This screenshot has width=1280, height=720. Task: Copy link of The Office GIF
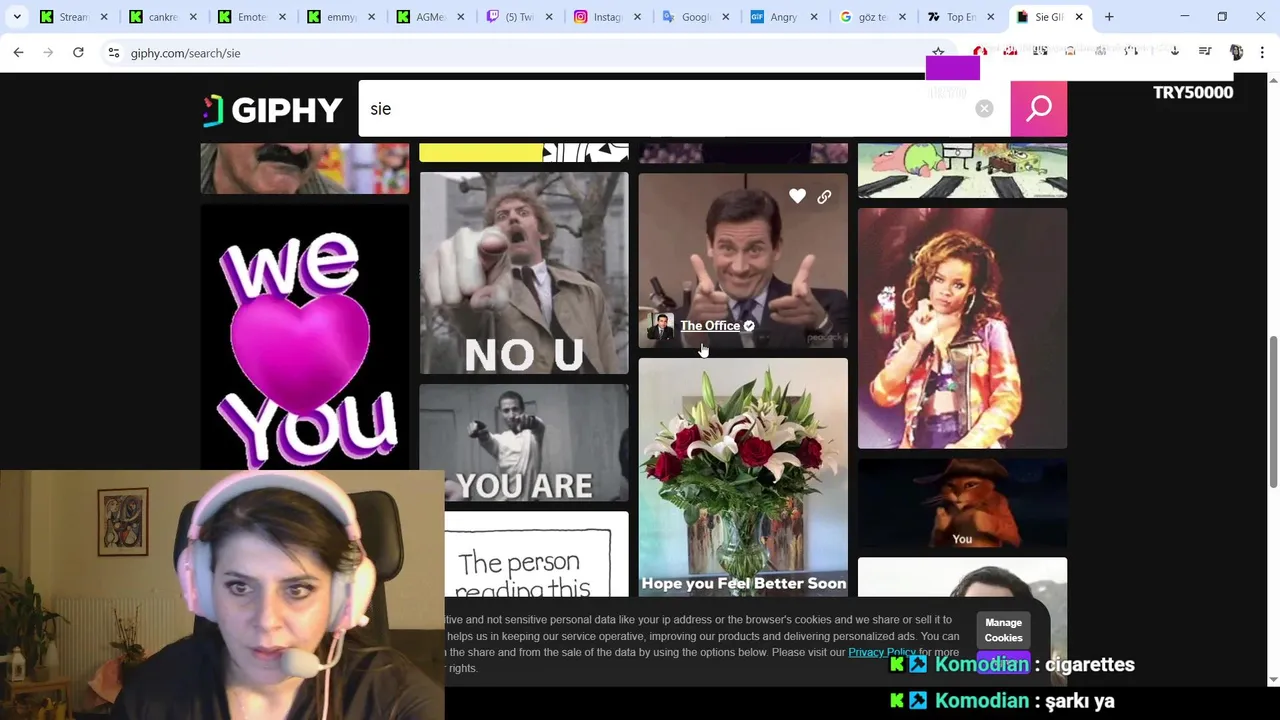point(824,197)
